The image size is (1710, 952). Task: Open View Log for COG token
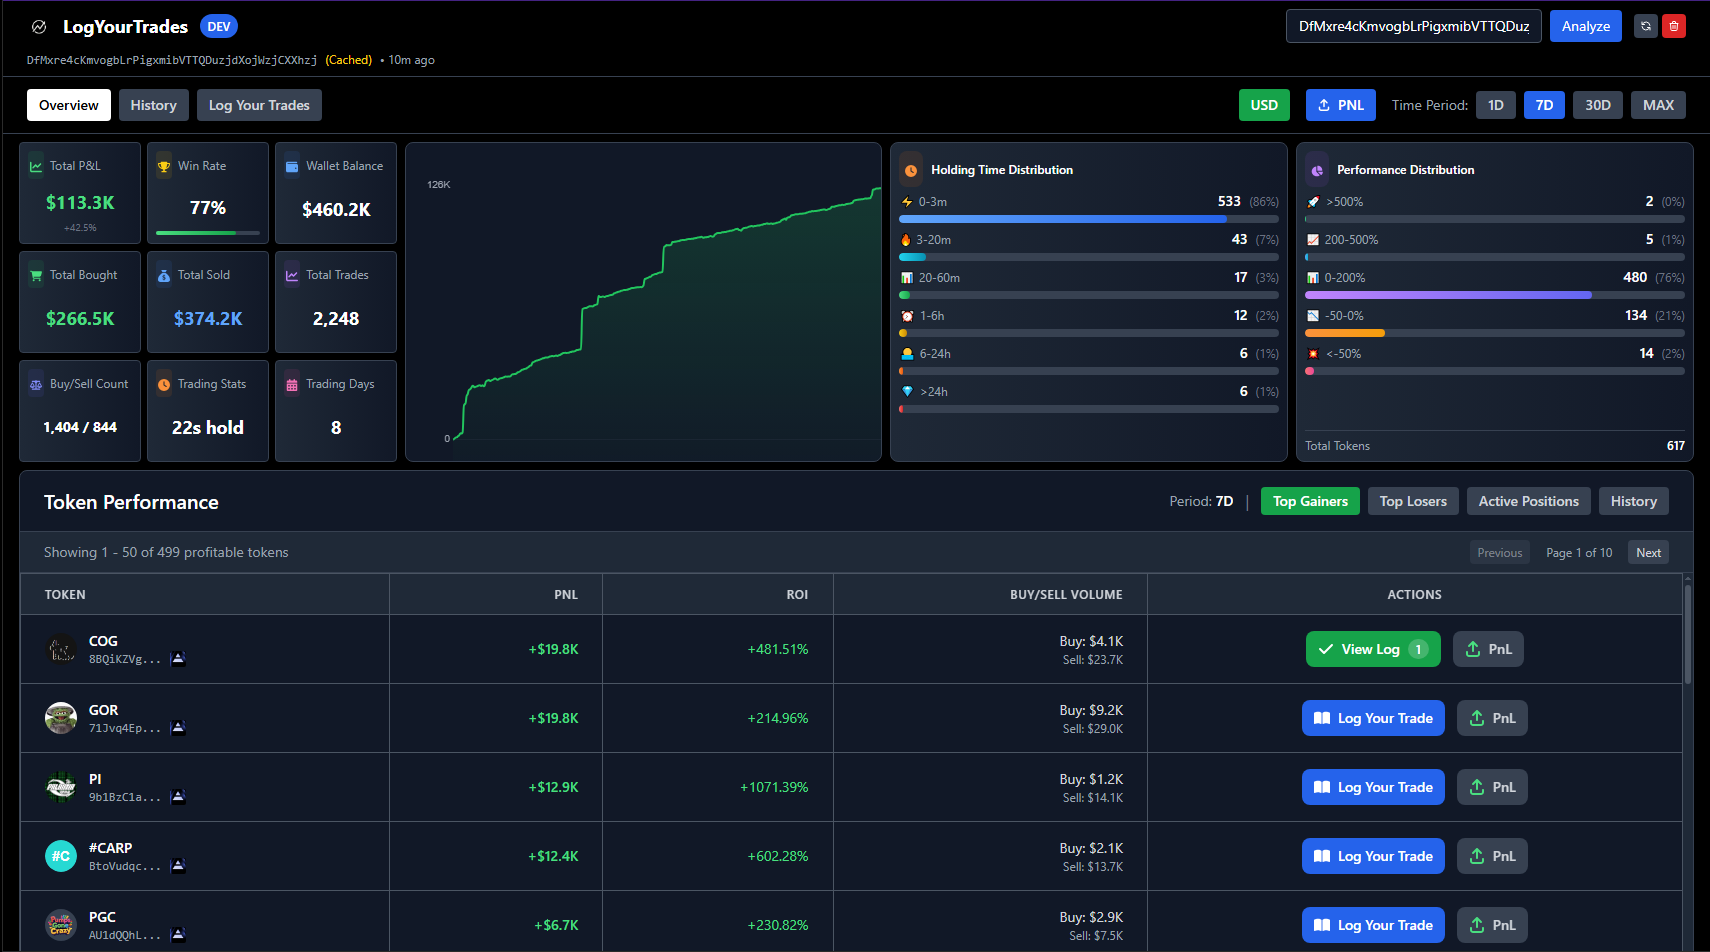tap(1372, 649)
